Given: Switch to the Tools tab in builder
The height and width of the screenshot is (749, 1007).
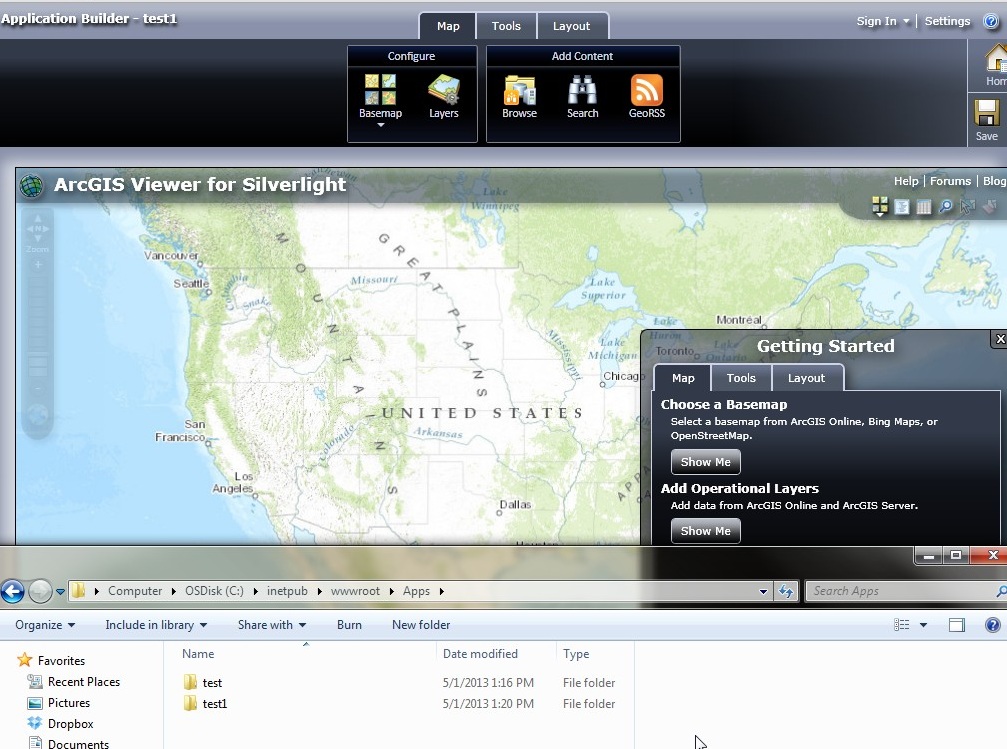Looking at the screenshot, I should click(506, 26).
